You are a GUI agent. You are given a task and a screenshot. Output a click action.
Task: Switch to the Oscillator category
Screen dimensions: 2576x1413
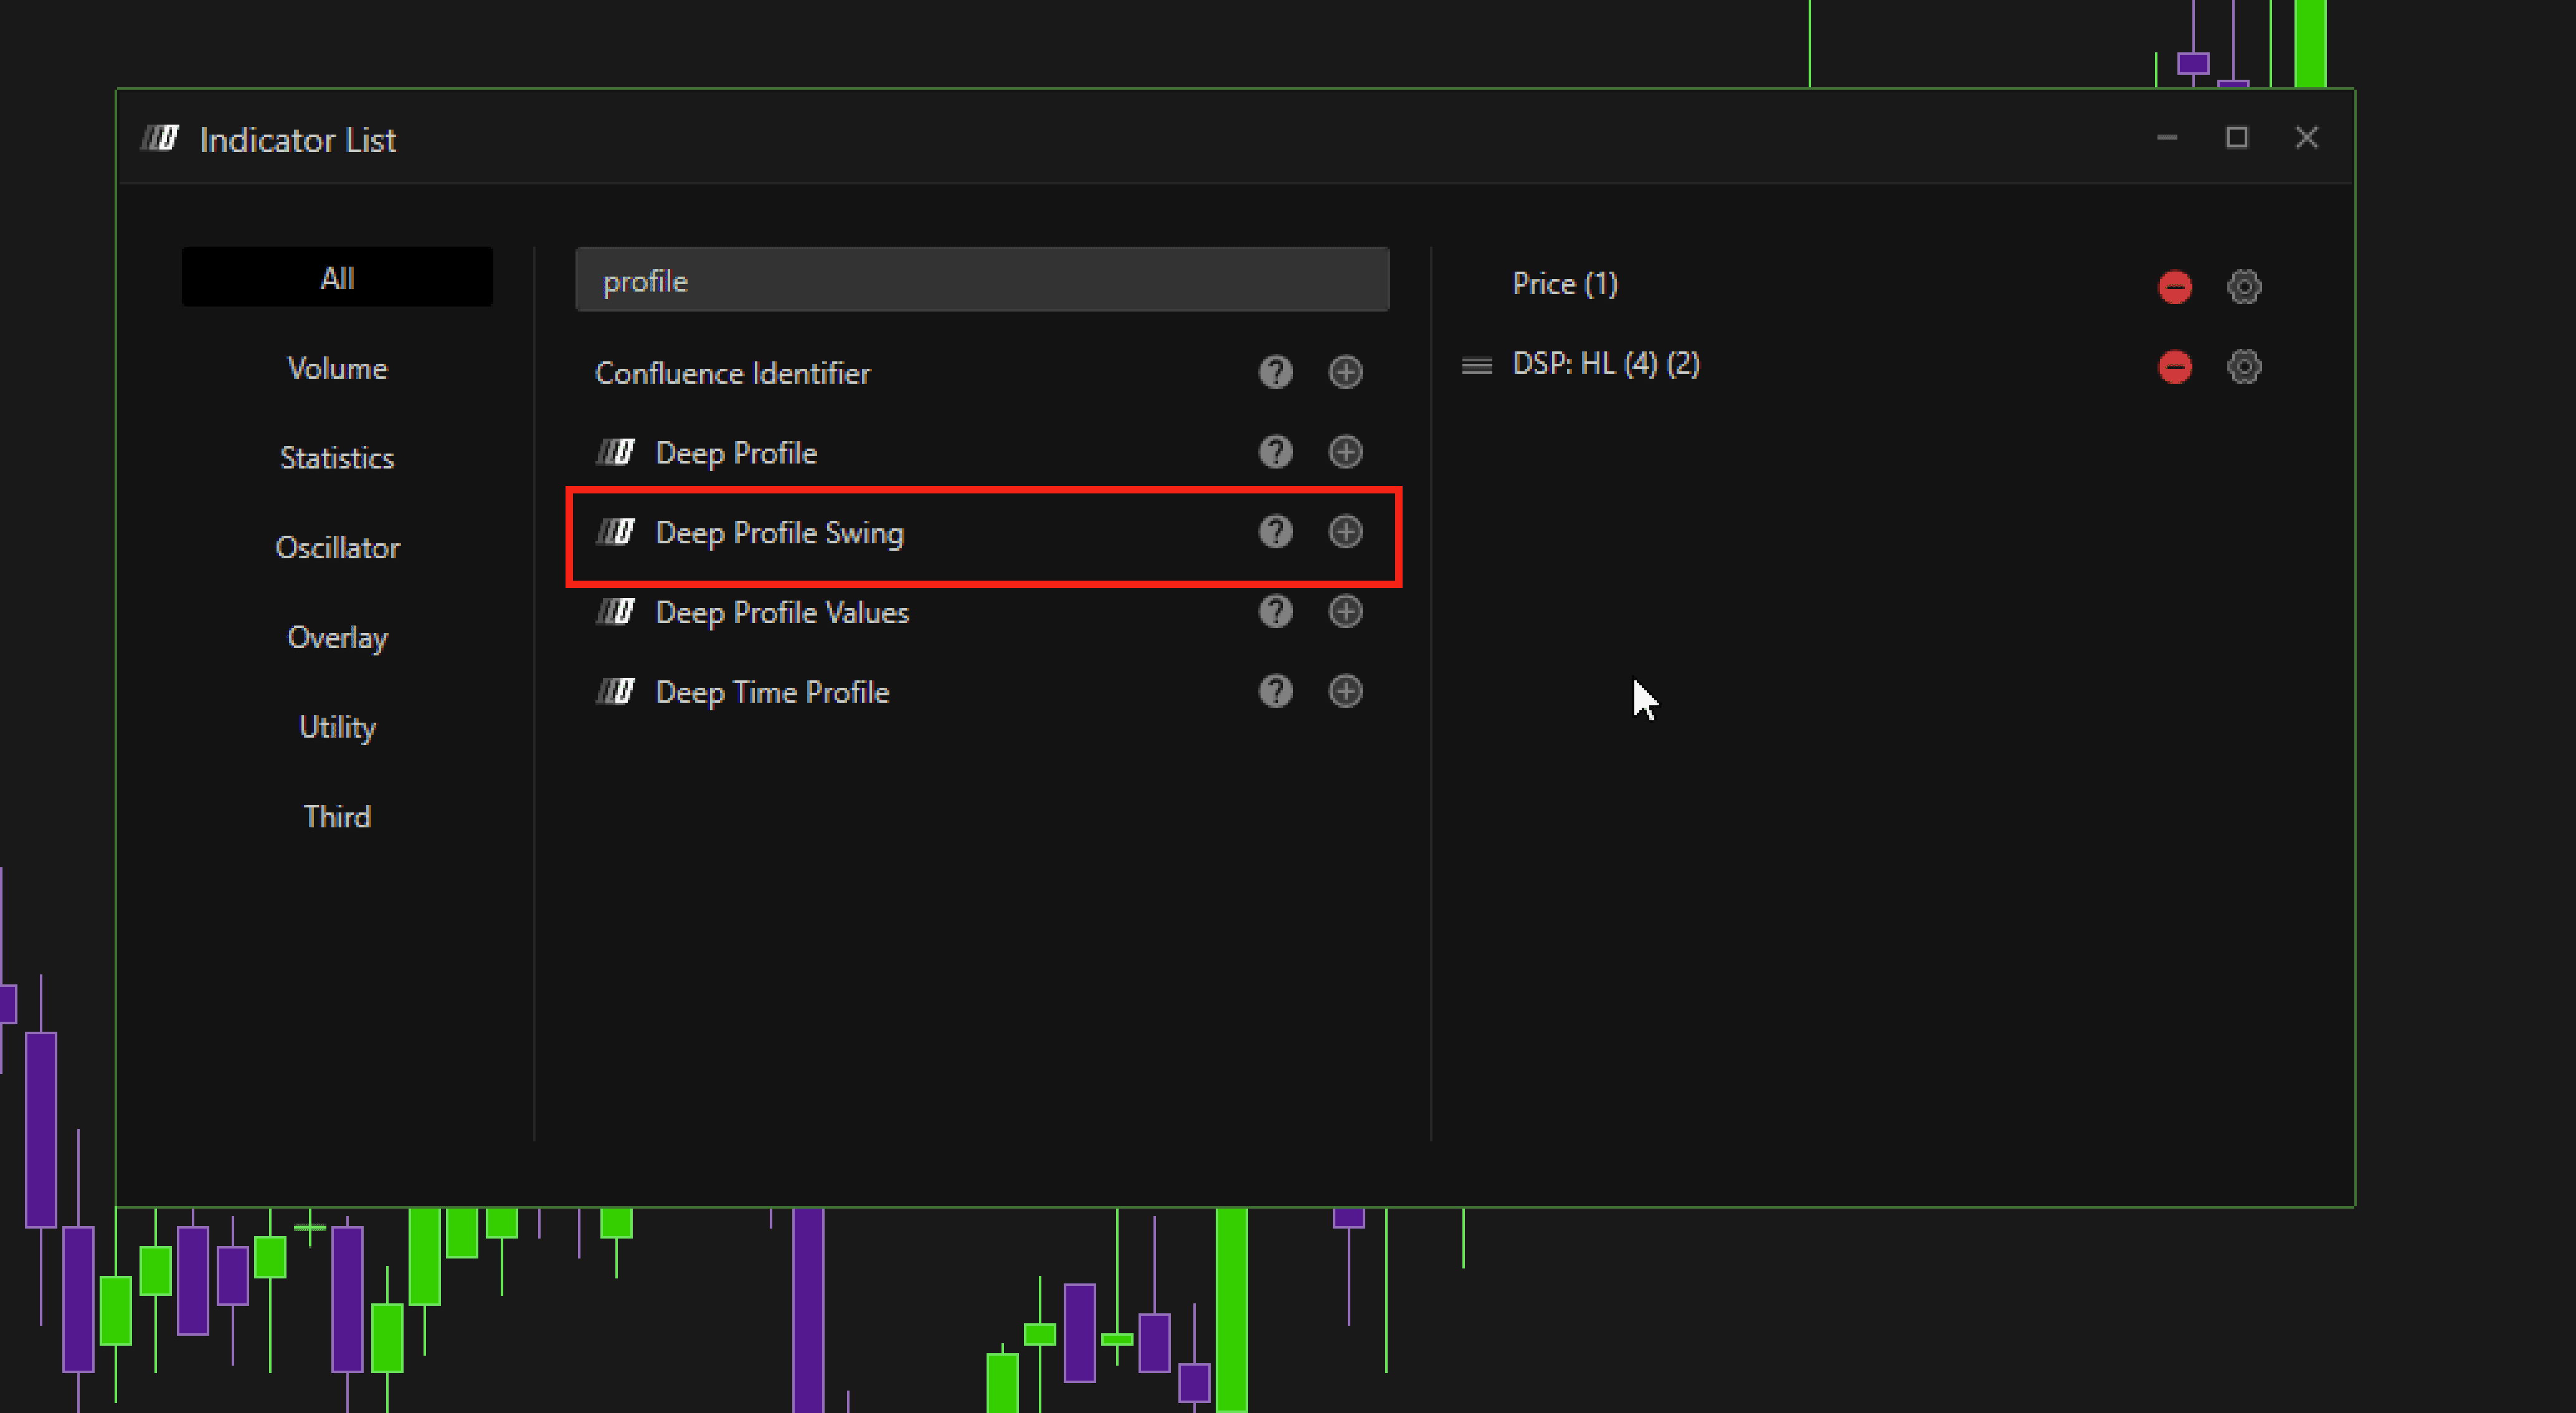pos(337,547)
